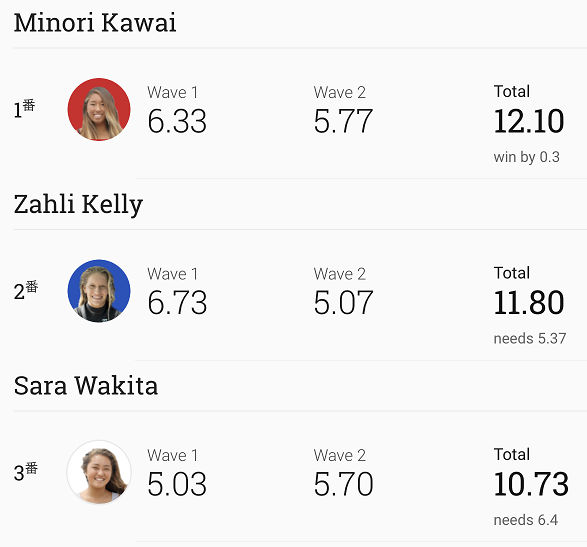Viewport: 587px width, 547px height.
Task: Click the 'needs 5.37' label
Action: (529, 338)
